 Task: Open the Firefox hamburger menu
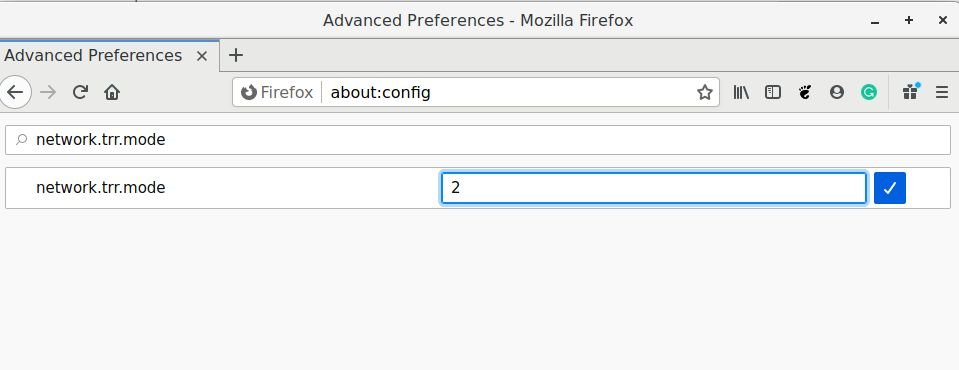[942, 92]
